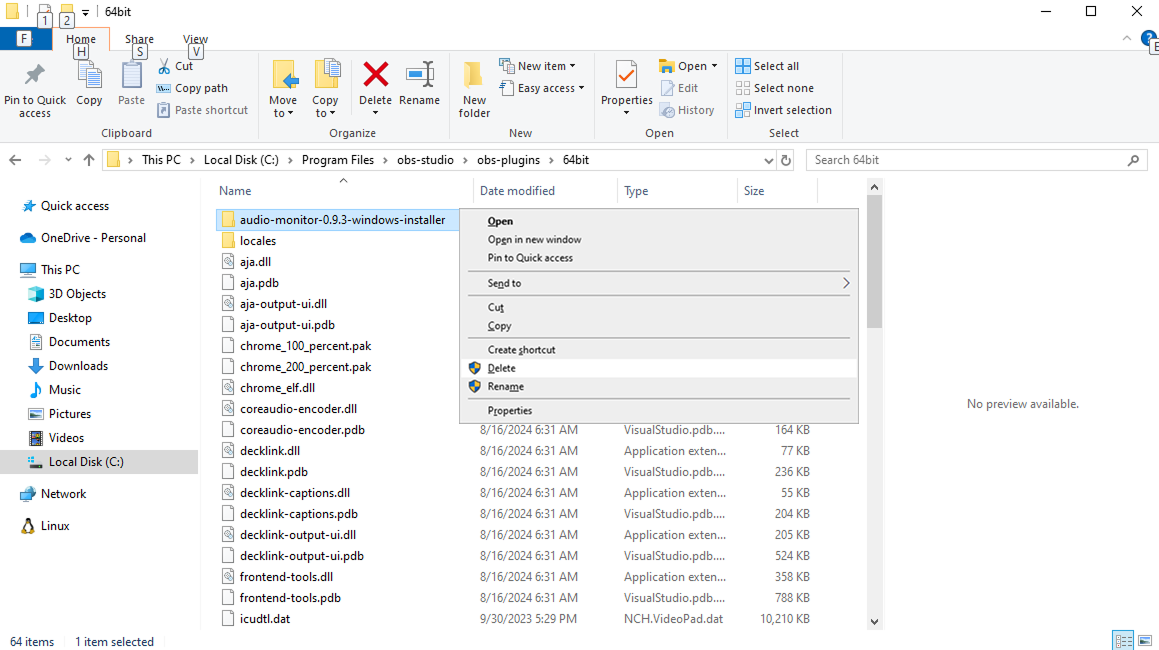This screenshot has height=650, width=1159.
Task: Sort by Date modified column header
Action: 517,191
